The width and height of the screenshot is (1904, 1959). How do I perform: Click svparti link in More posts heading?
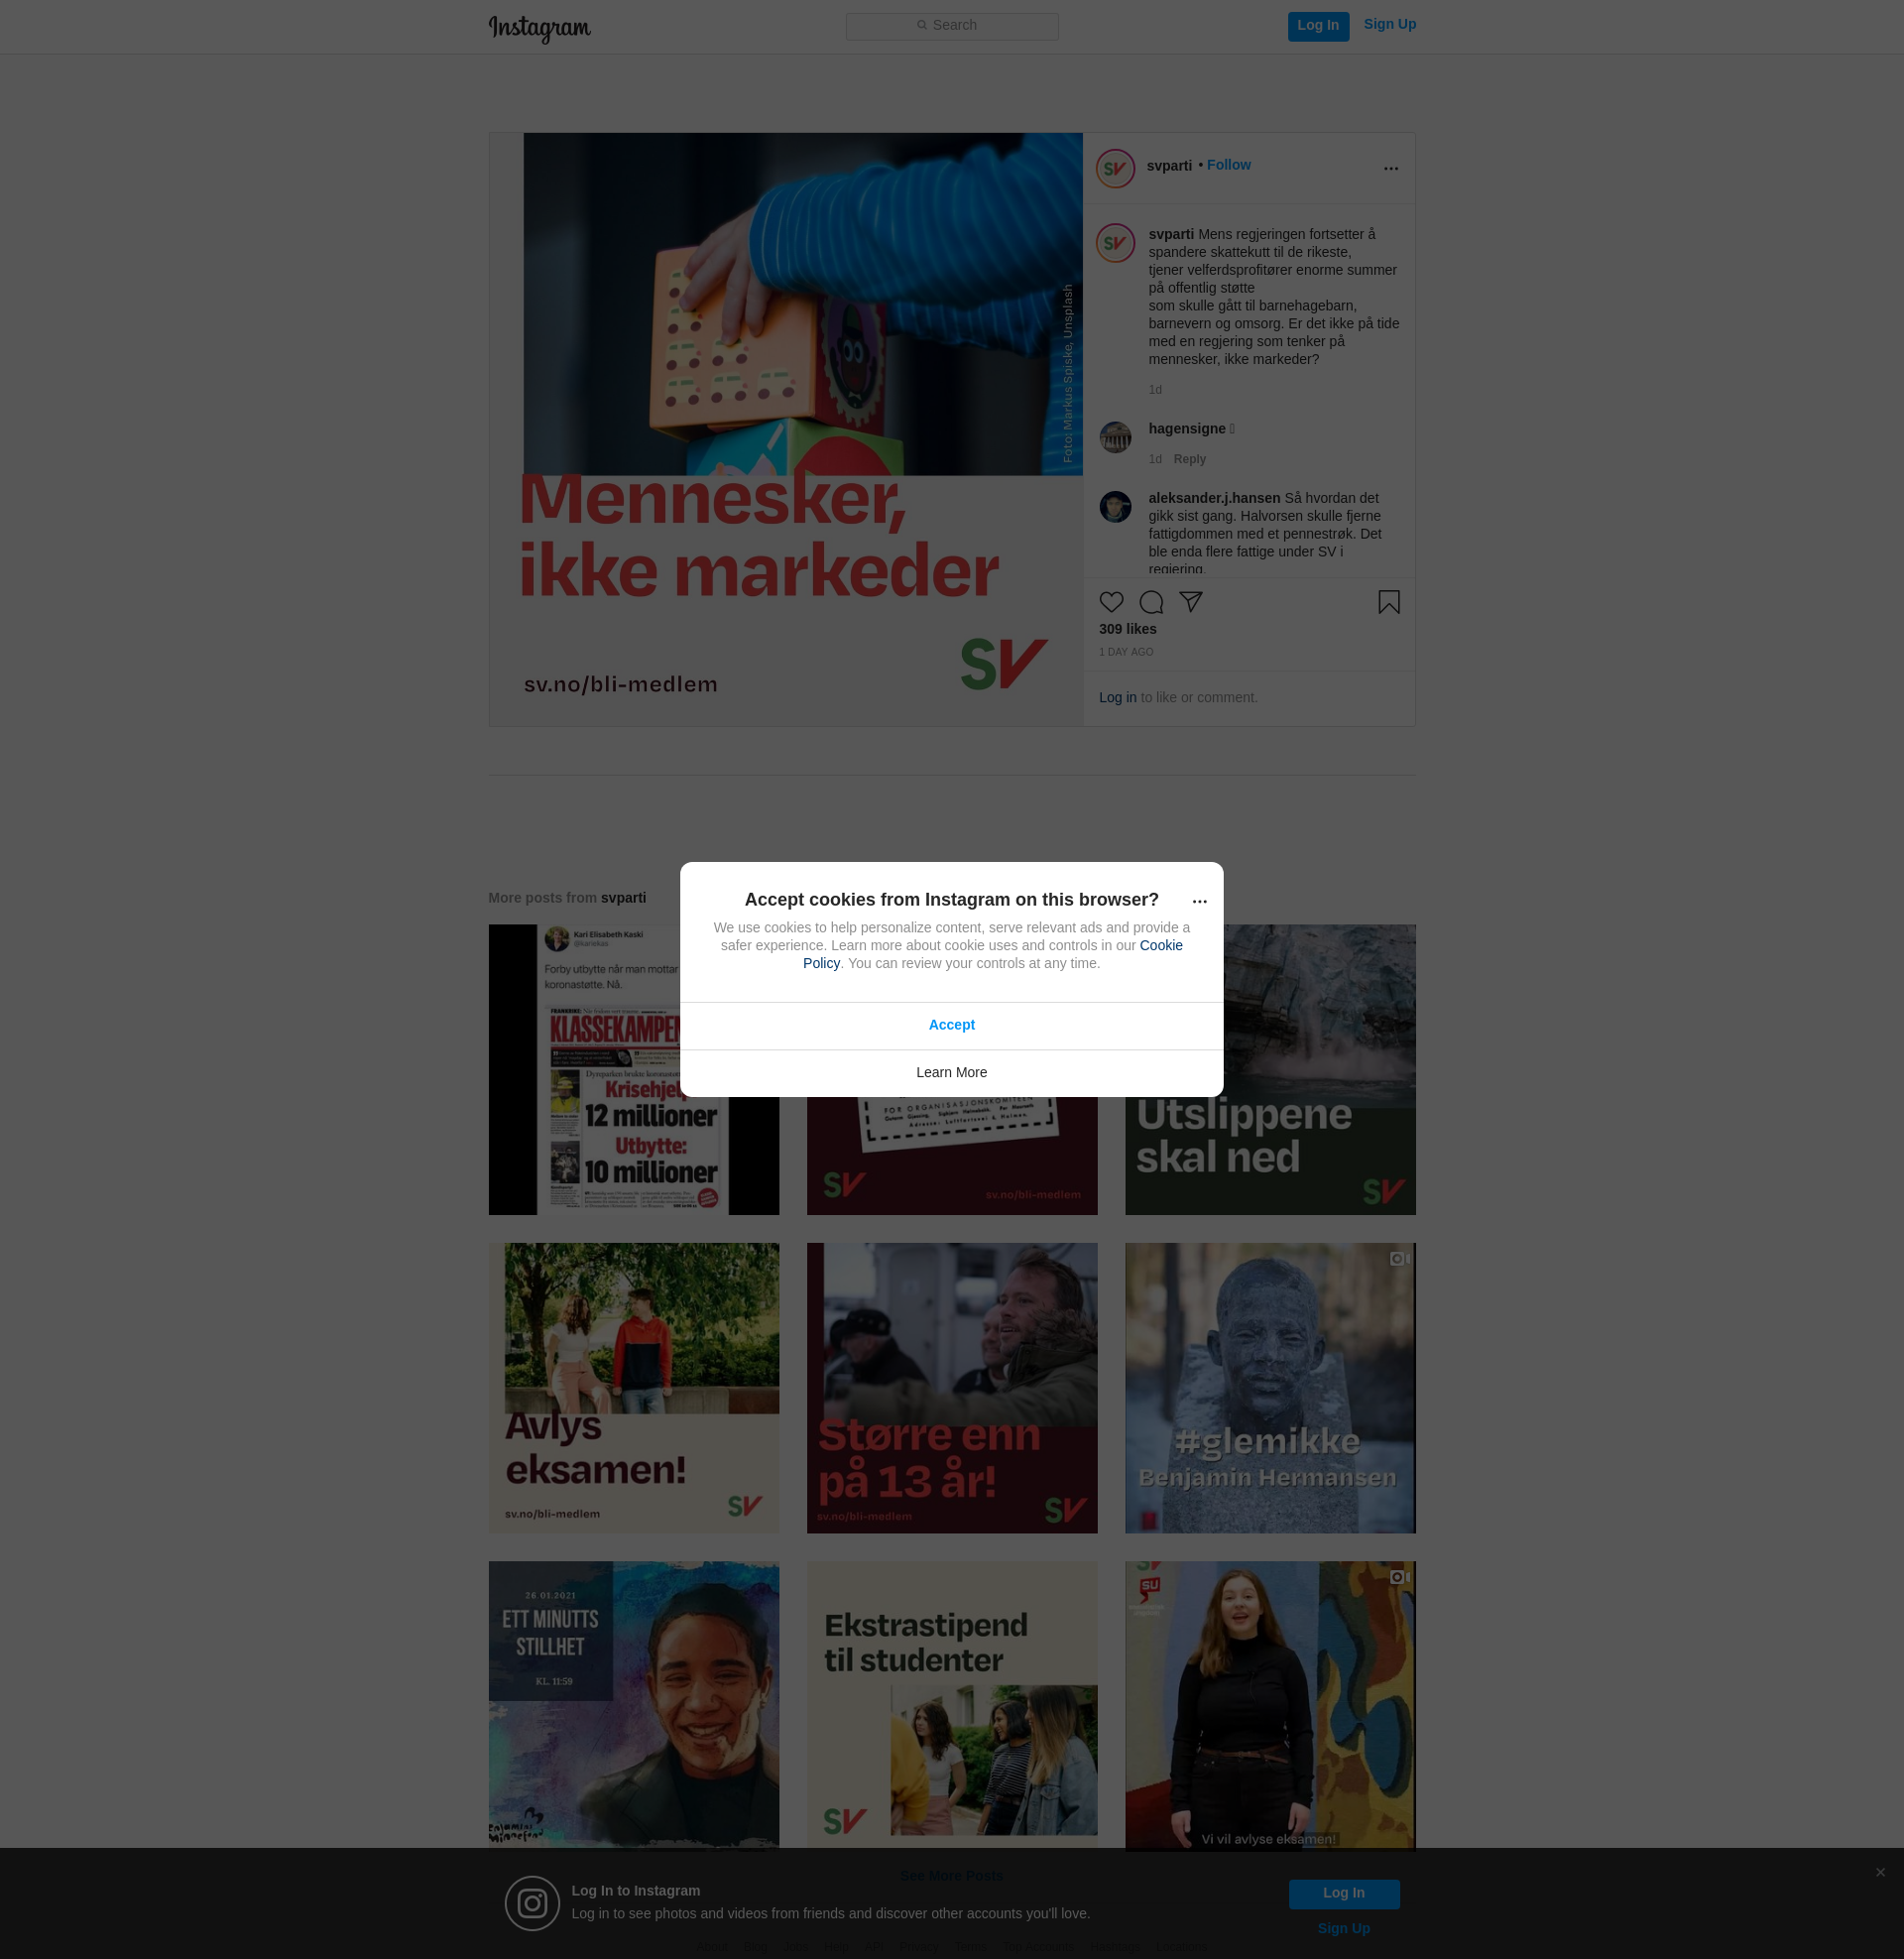click(x=623, y=898)
